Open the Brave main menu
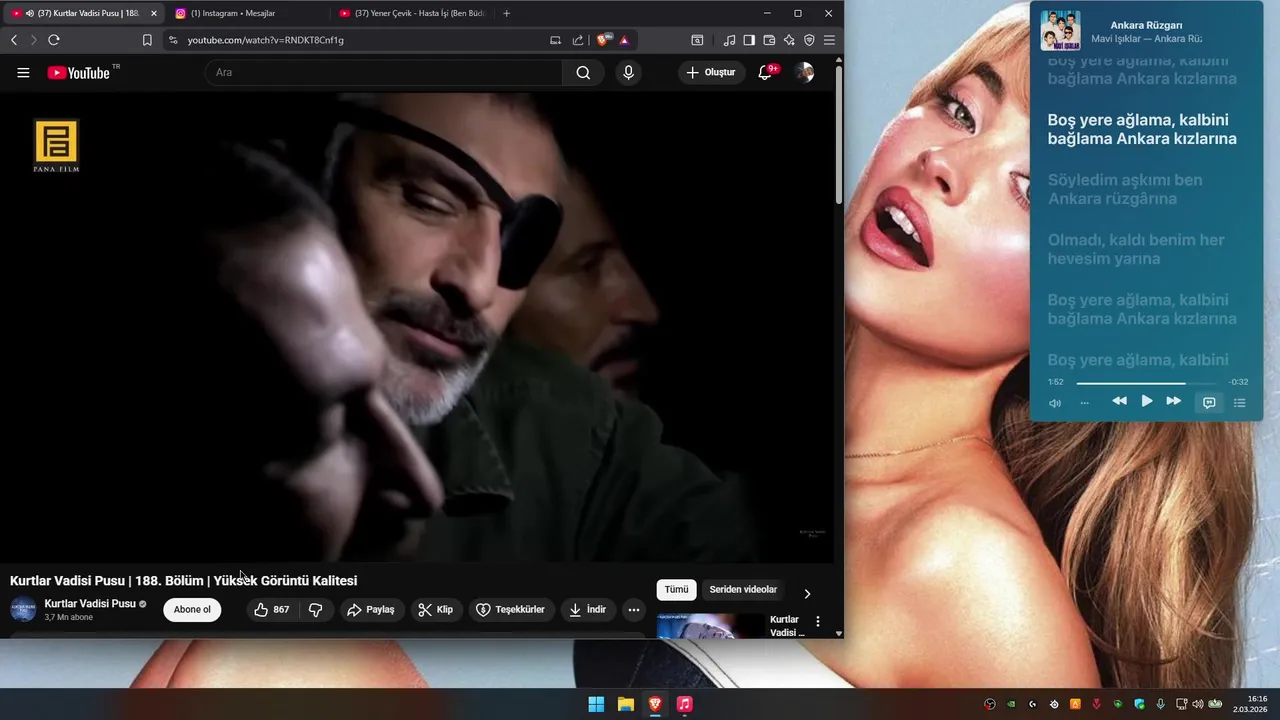The image size is (1280, 720). point(829,40)
